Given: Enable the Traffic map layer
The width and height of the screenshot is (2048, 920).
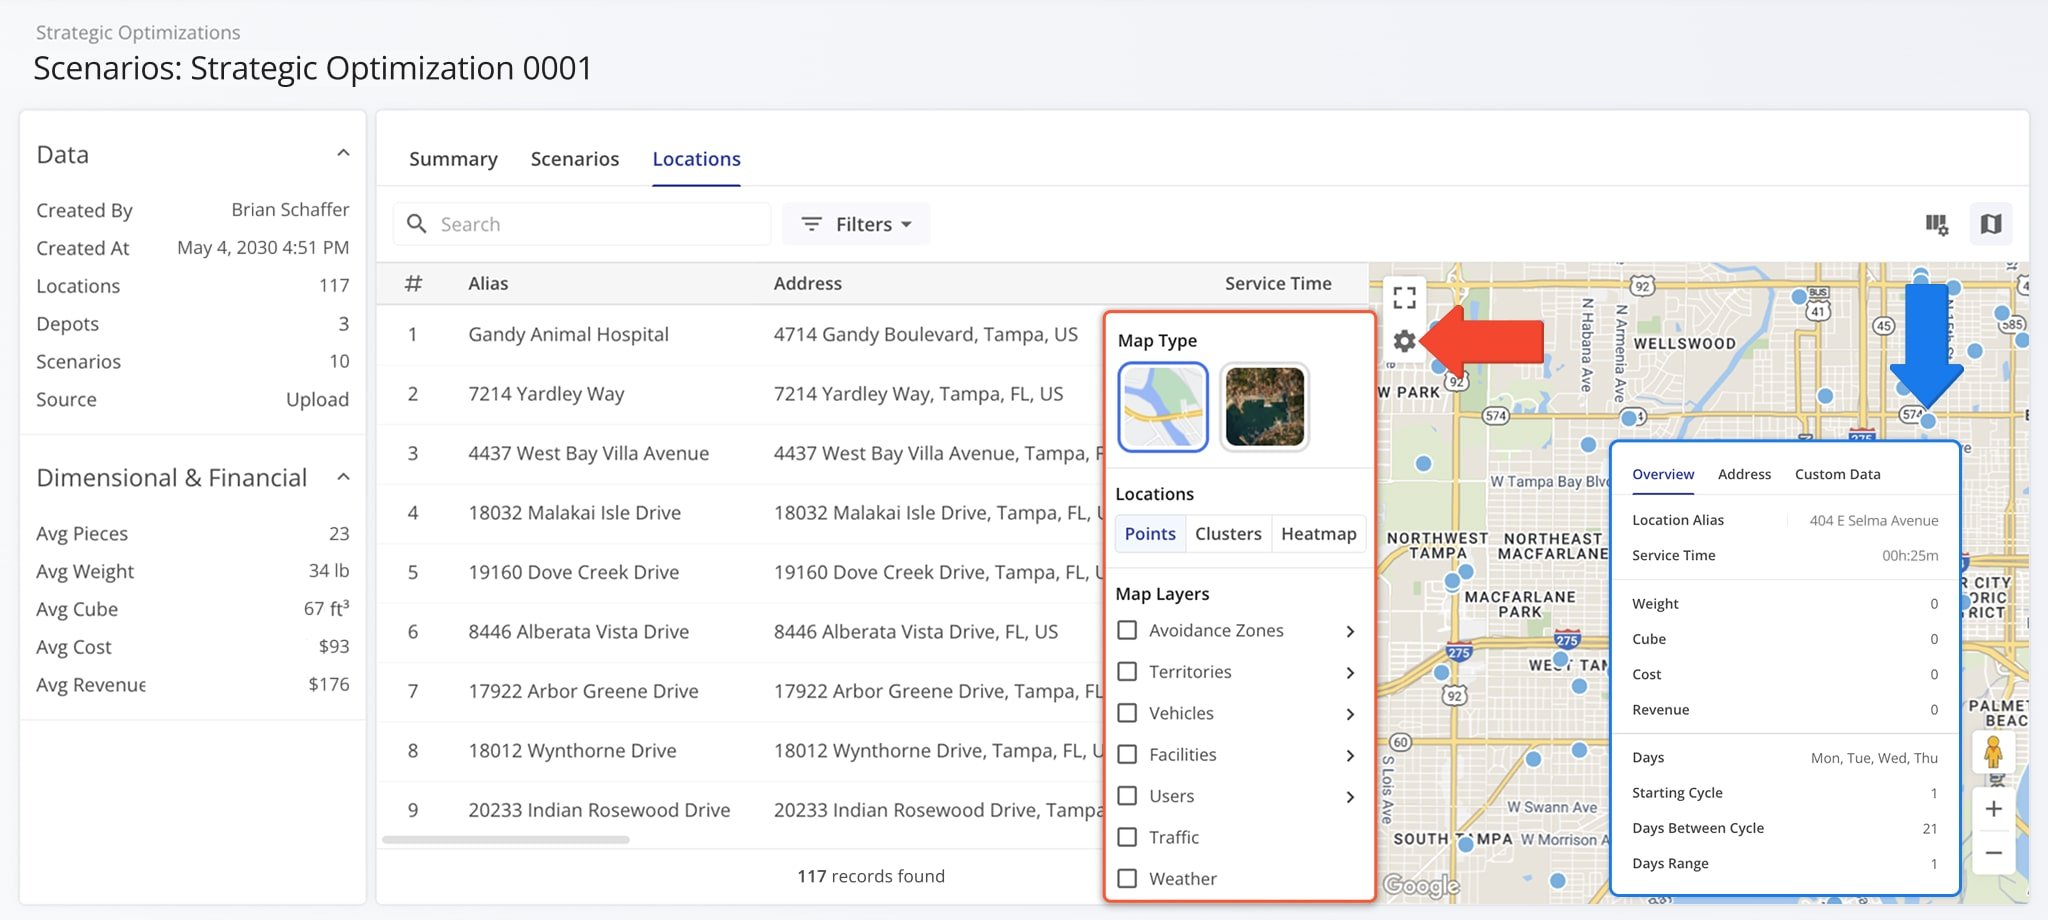Looking at the screenshot, I should click(1128, 837).
